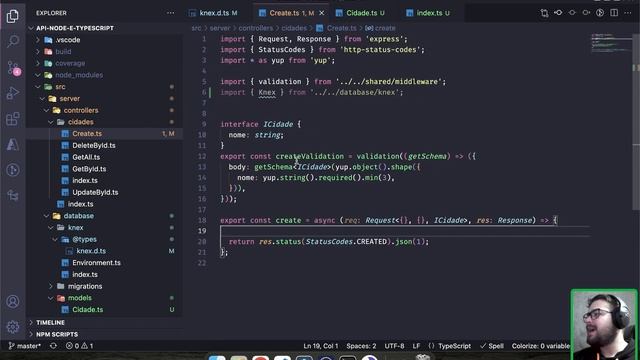This screenshot has width=640, height=360.
Task: Click the Colorize variables status item
Action: 541,346
